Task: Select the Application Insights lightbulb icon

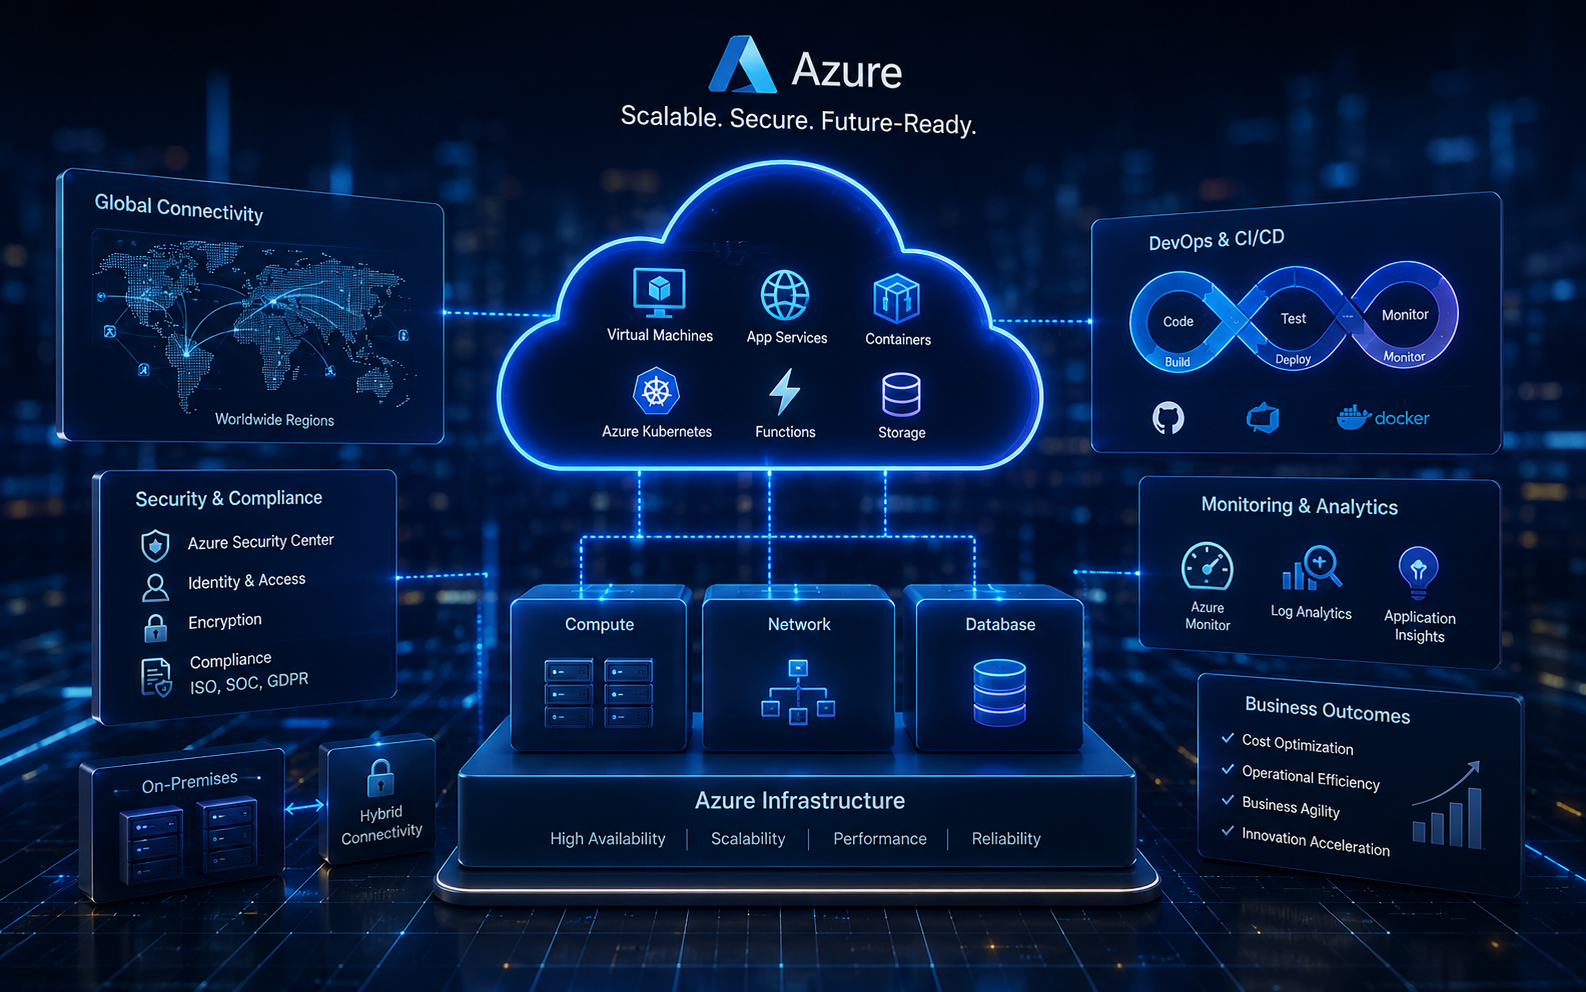Action: pos(1418,572)
